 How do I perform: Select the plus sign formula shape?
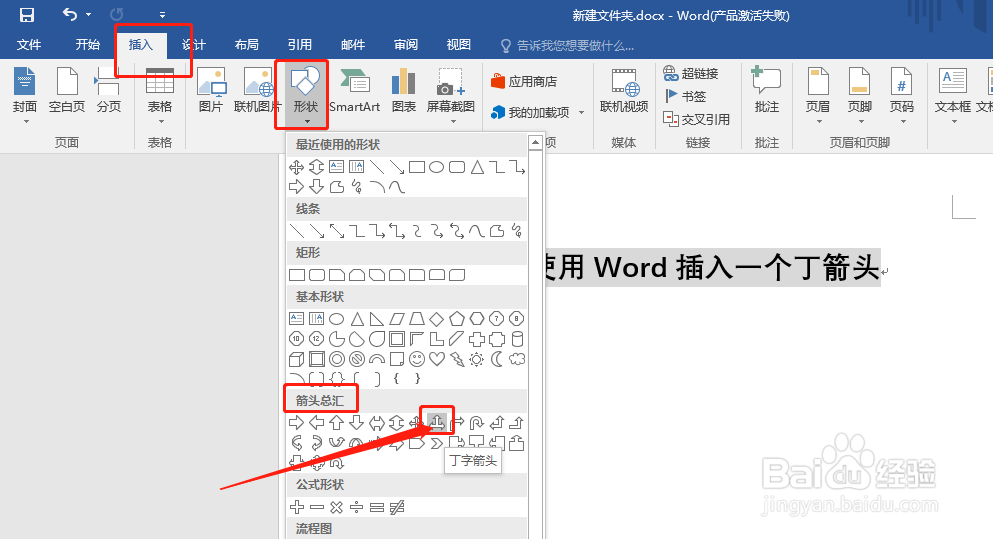click(x=296, y=507)
